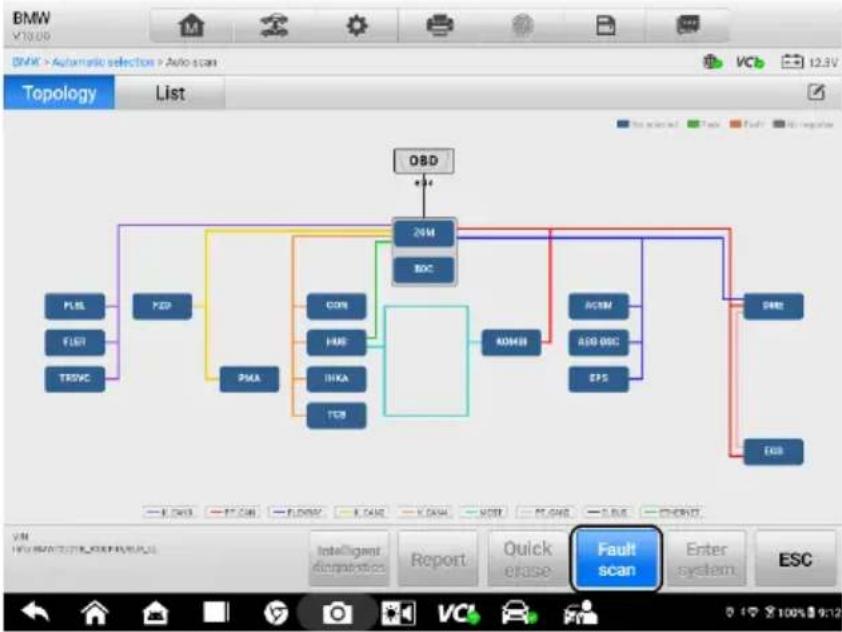This screenshot has height=632, width=842.
Task: Select the TRSVC module node
Action: tap(75, 379)
